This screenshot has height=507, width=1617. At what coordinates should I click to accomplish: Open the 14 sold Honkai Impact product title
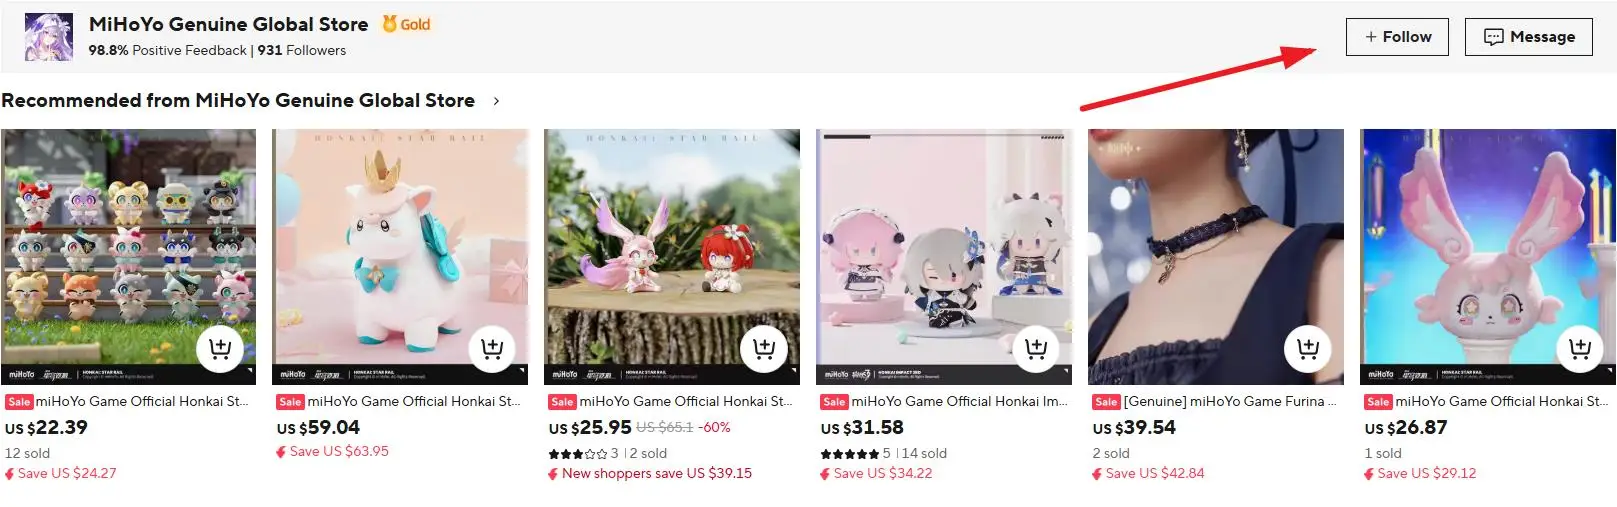[959, 401]
